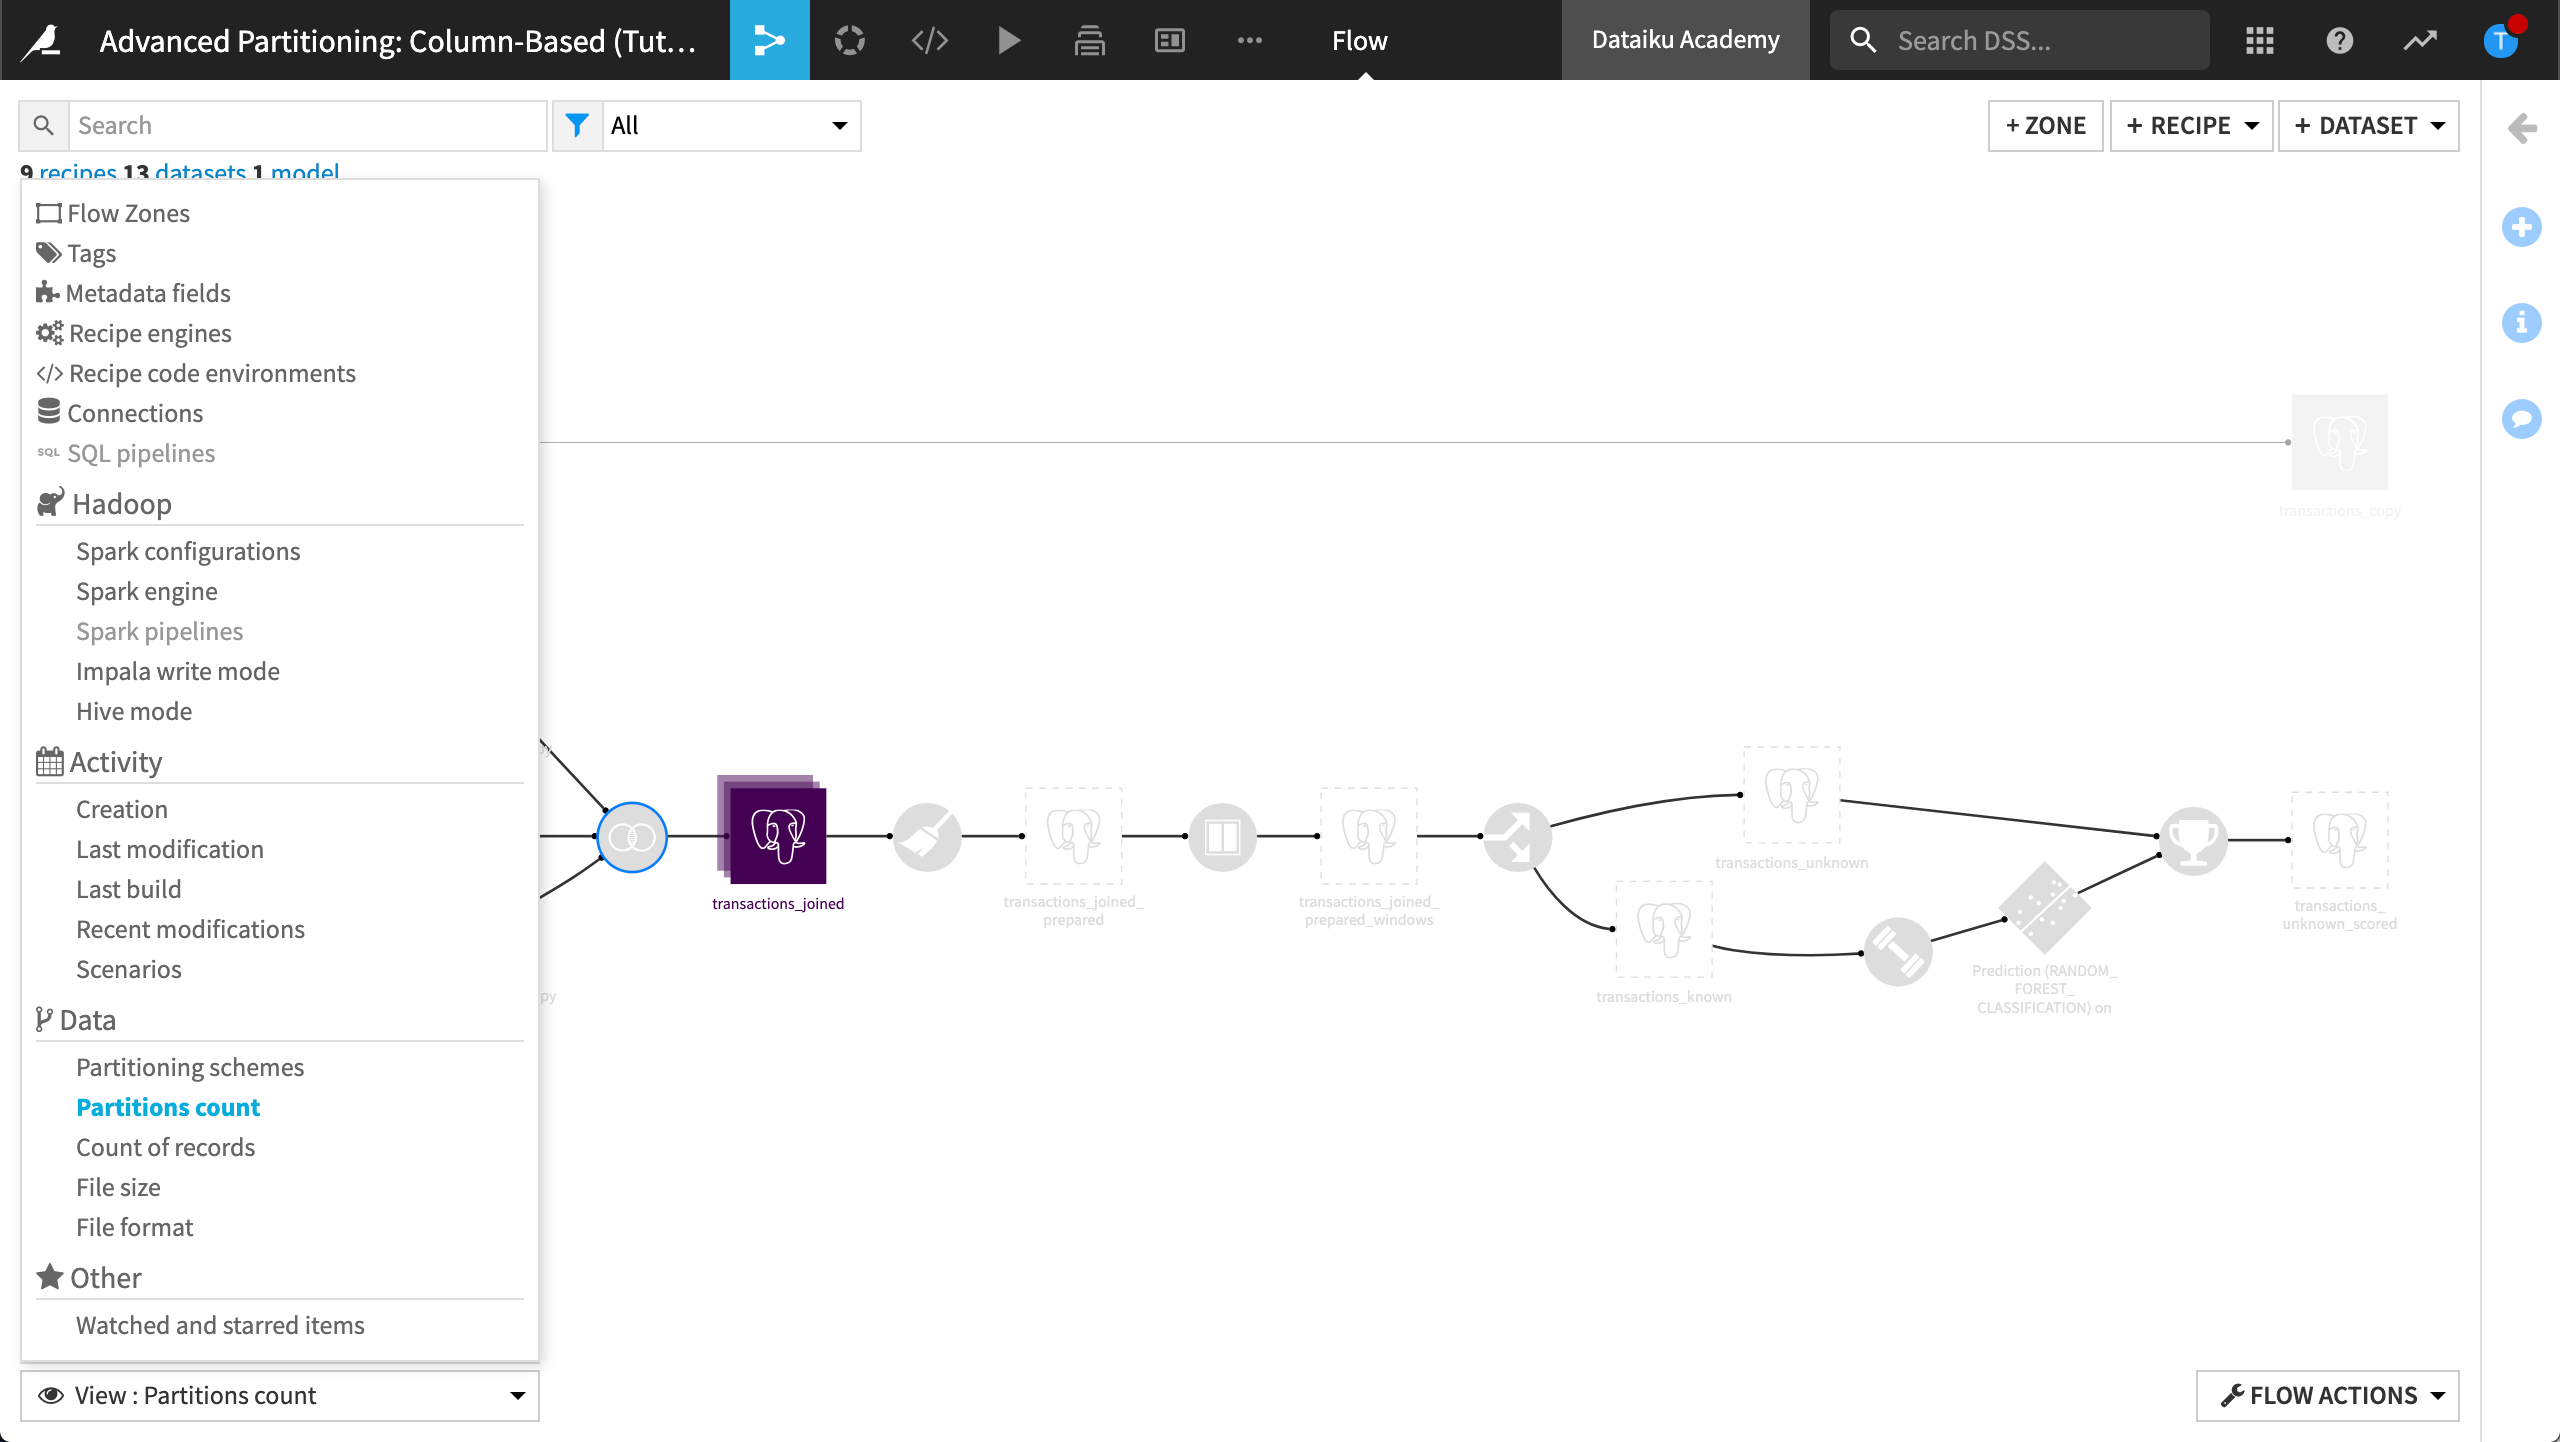This screenshot has height=1442, width=2560.
Task: Select the Score recipe trophy node
Action: (2193, 841)
